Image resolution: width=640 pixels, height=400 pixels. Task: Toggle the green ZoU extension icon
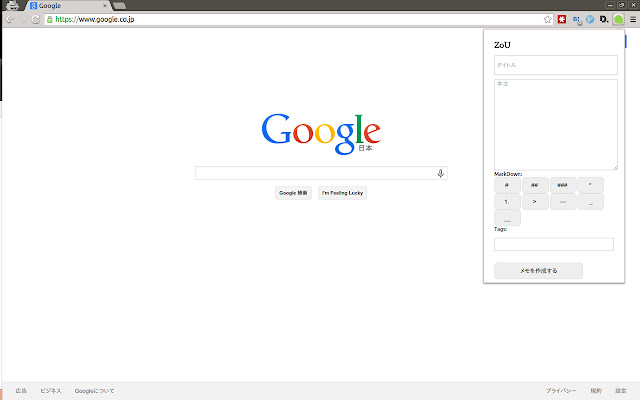619,19
